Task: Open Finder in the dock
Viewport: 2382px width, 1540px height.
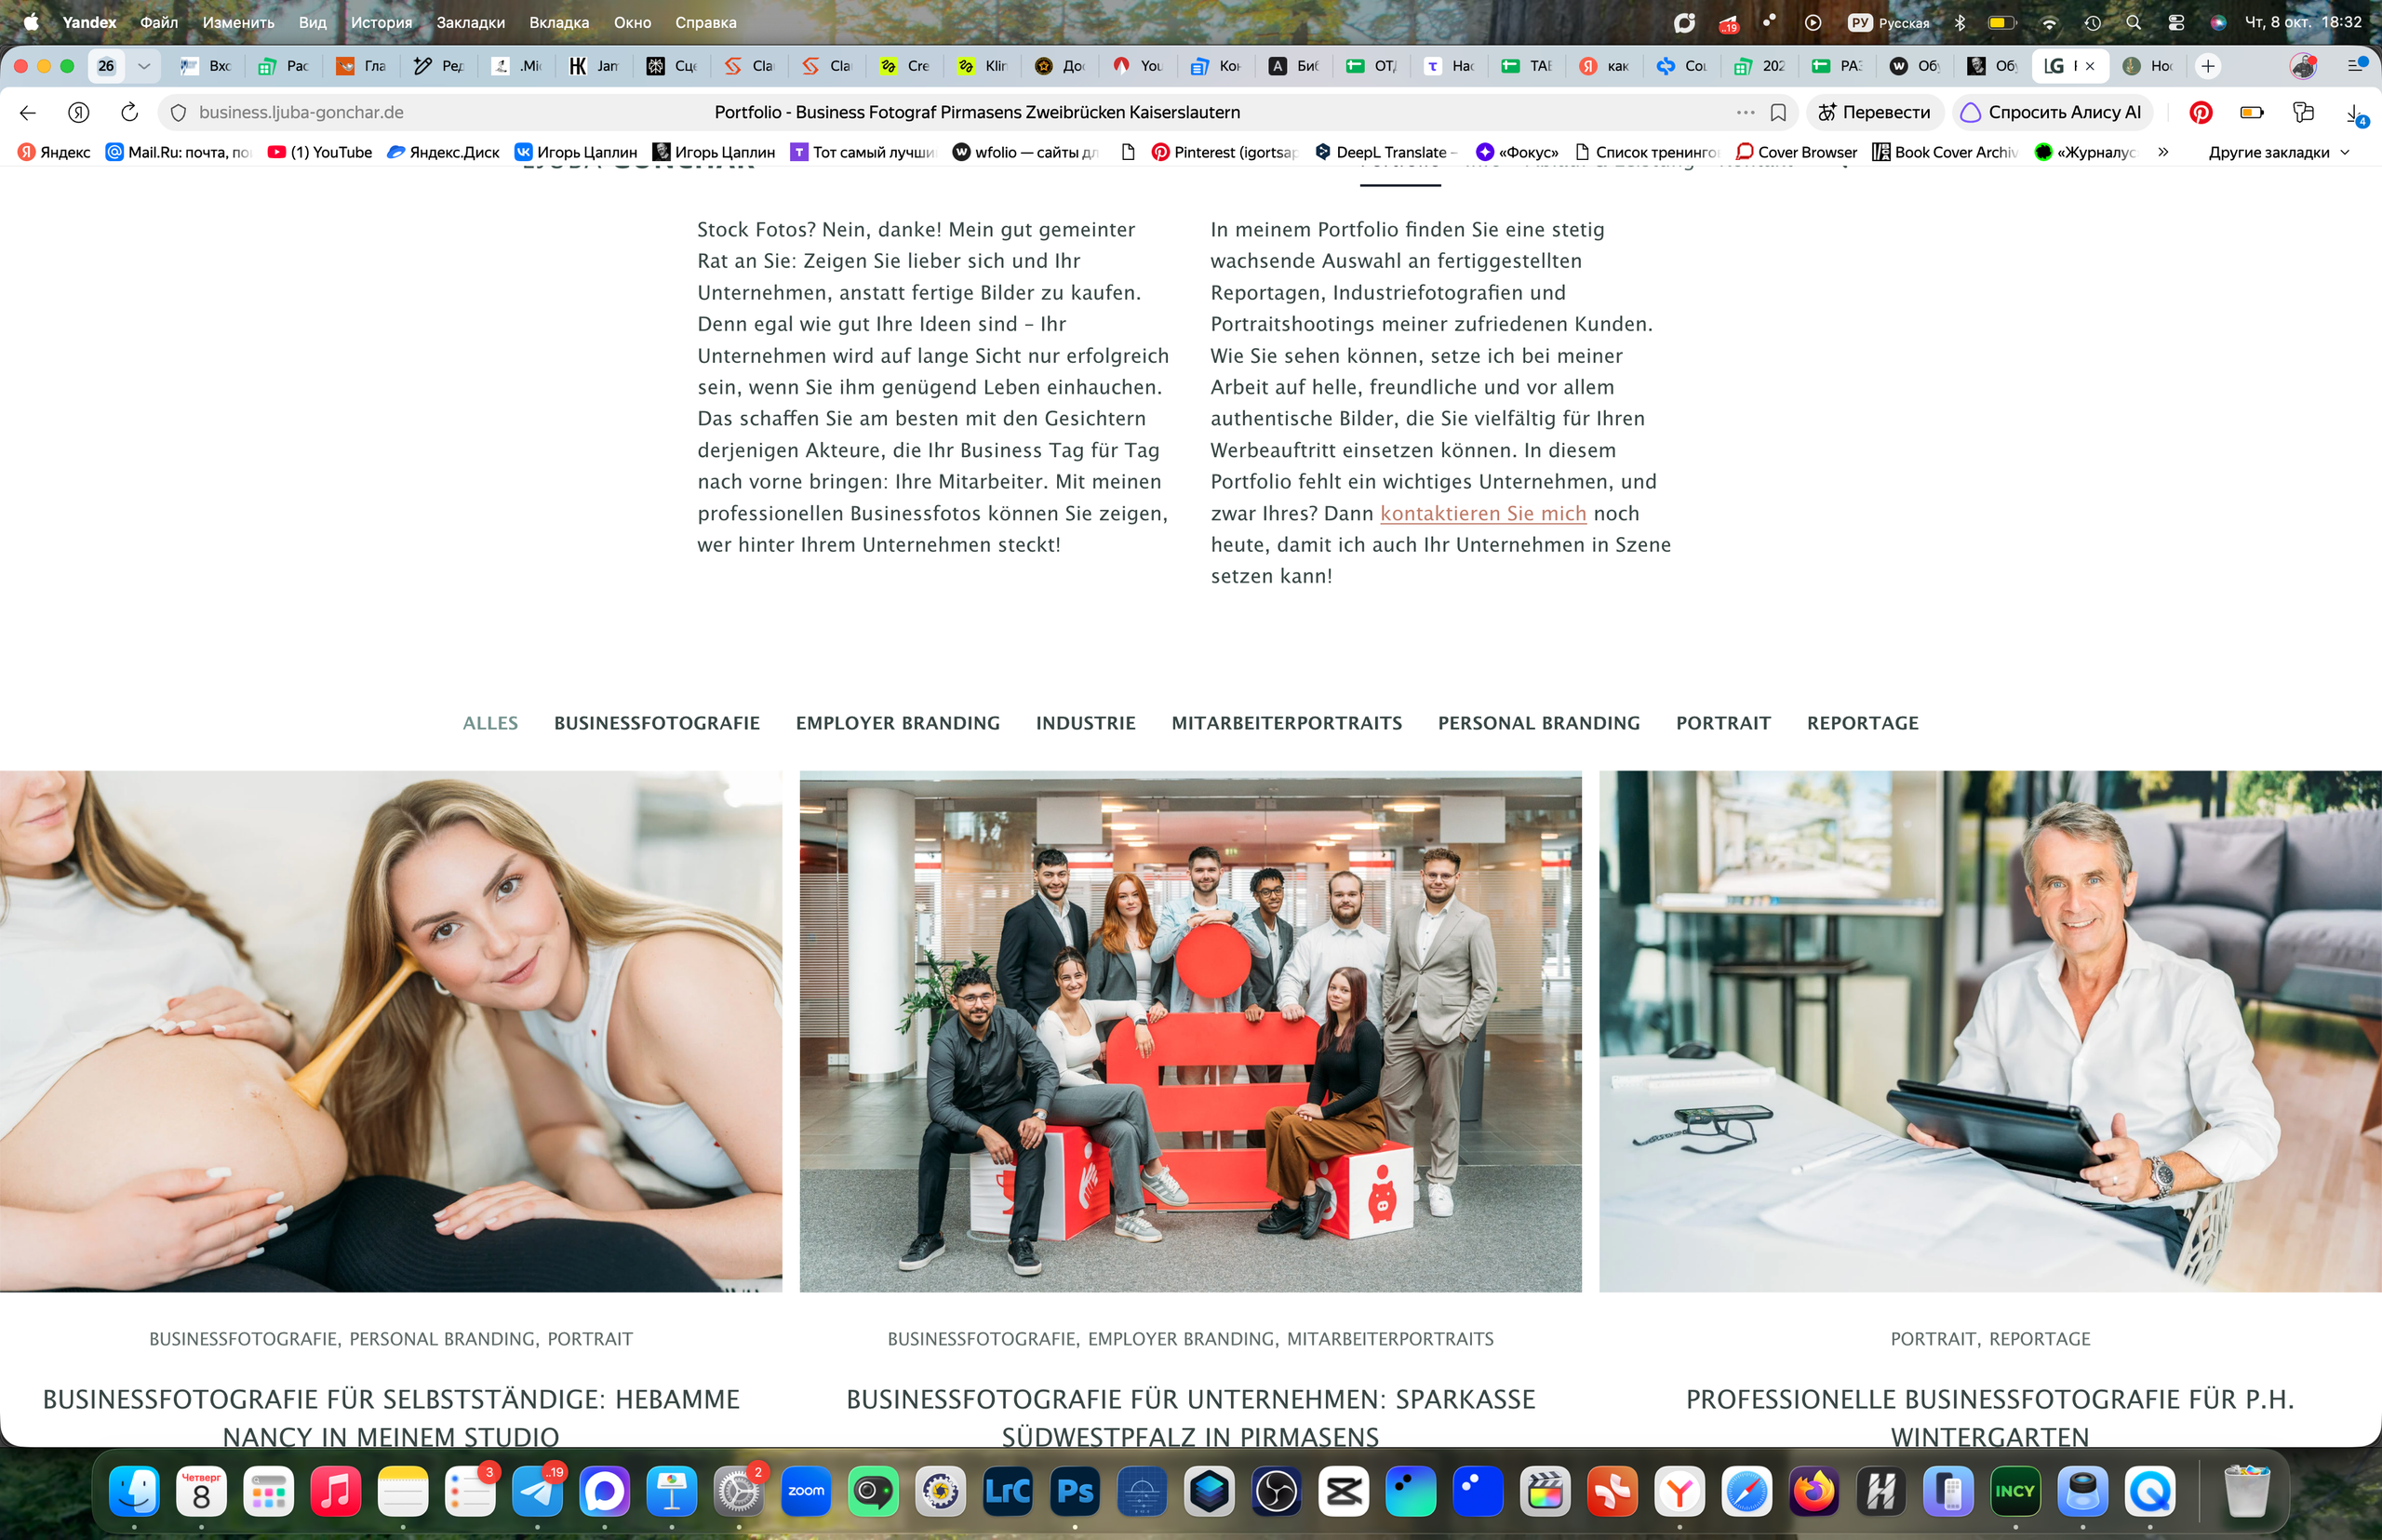Action: click(134, 1491)
